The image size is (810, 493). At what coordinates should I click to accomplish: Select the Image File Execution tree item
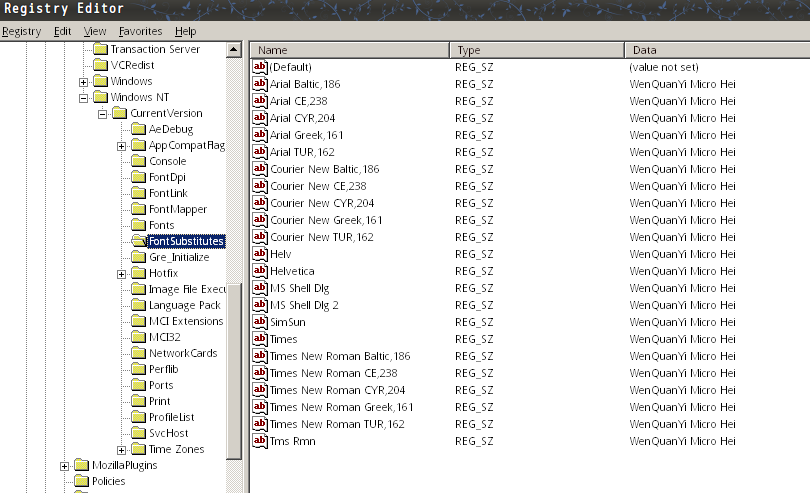click(187, 289)
